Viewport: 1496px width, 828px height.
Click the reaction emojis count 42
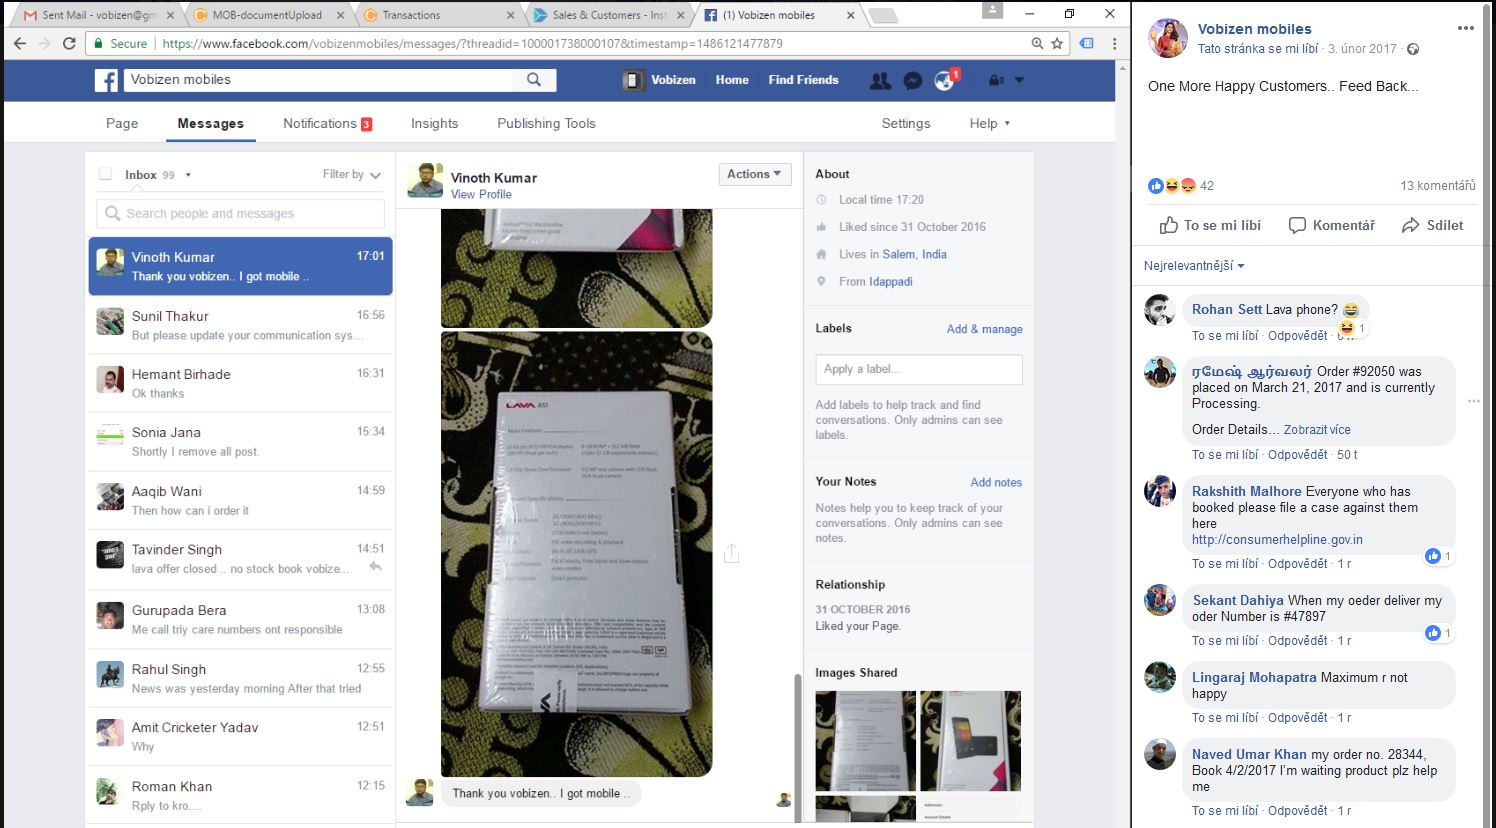click(x=1181, y=186)
